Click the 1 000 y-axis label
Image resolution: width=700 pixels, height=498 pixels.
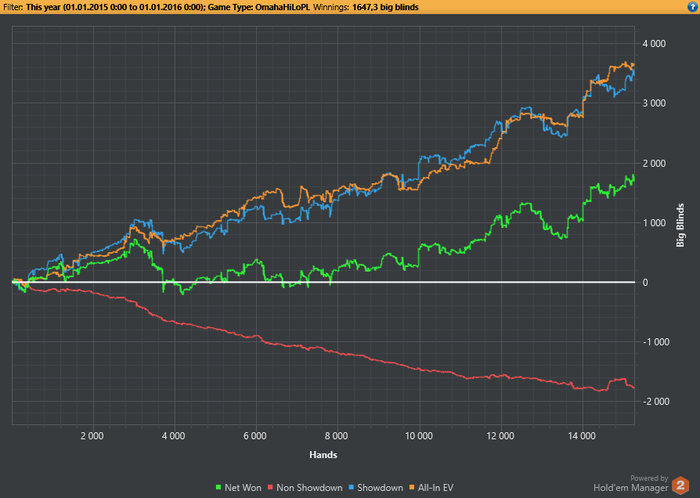coord(654,223)
